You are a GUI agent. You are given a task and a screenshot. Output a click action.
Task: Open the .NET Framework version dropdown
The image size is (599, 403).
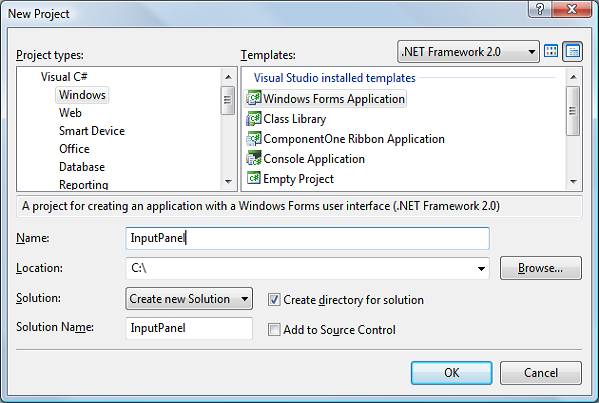click(x=468, y=52)
